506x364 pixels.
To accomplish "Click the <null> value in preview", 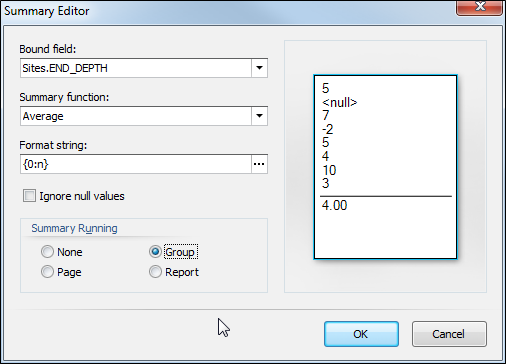I will 339,102.
